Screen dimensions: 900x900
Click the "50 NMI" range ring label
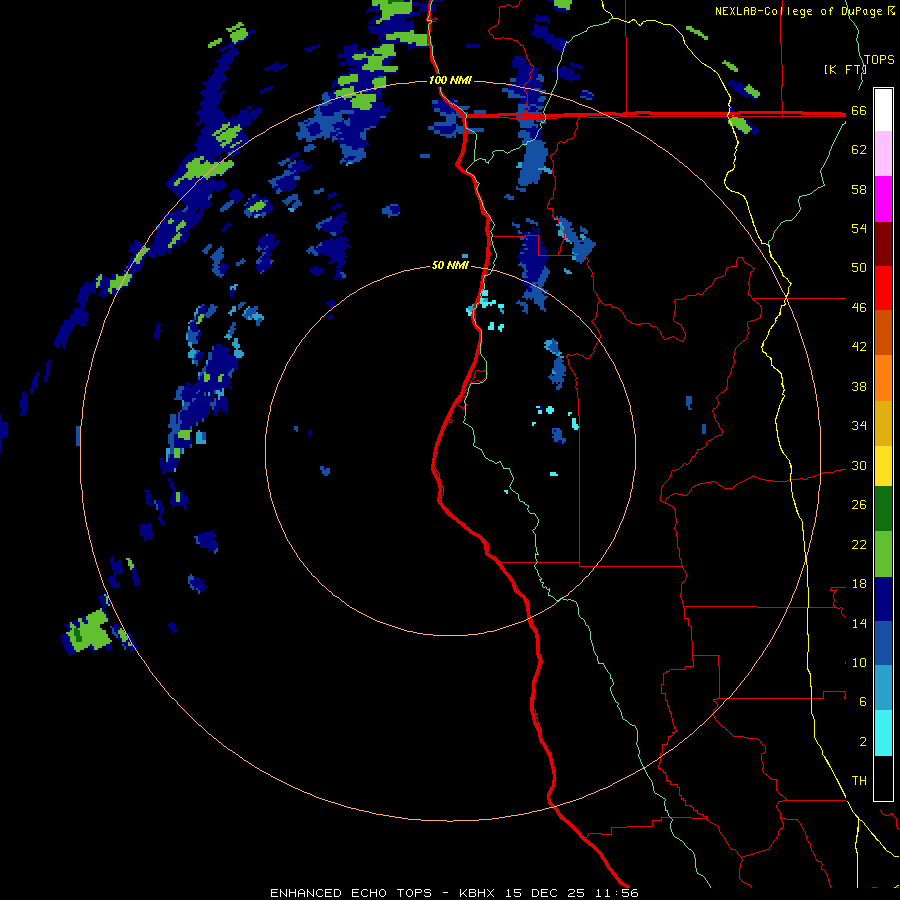(x=450, y=265)
